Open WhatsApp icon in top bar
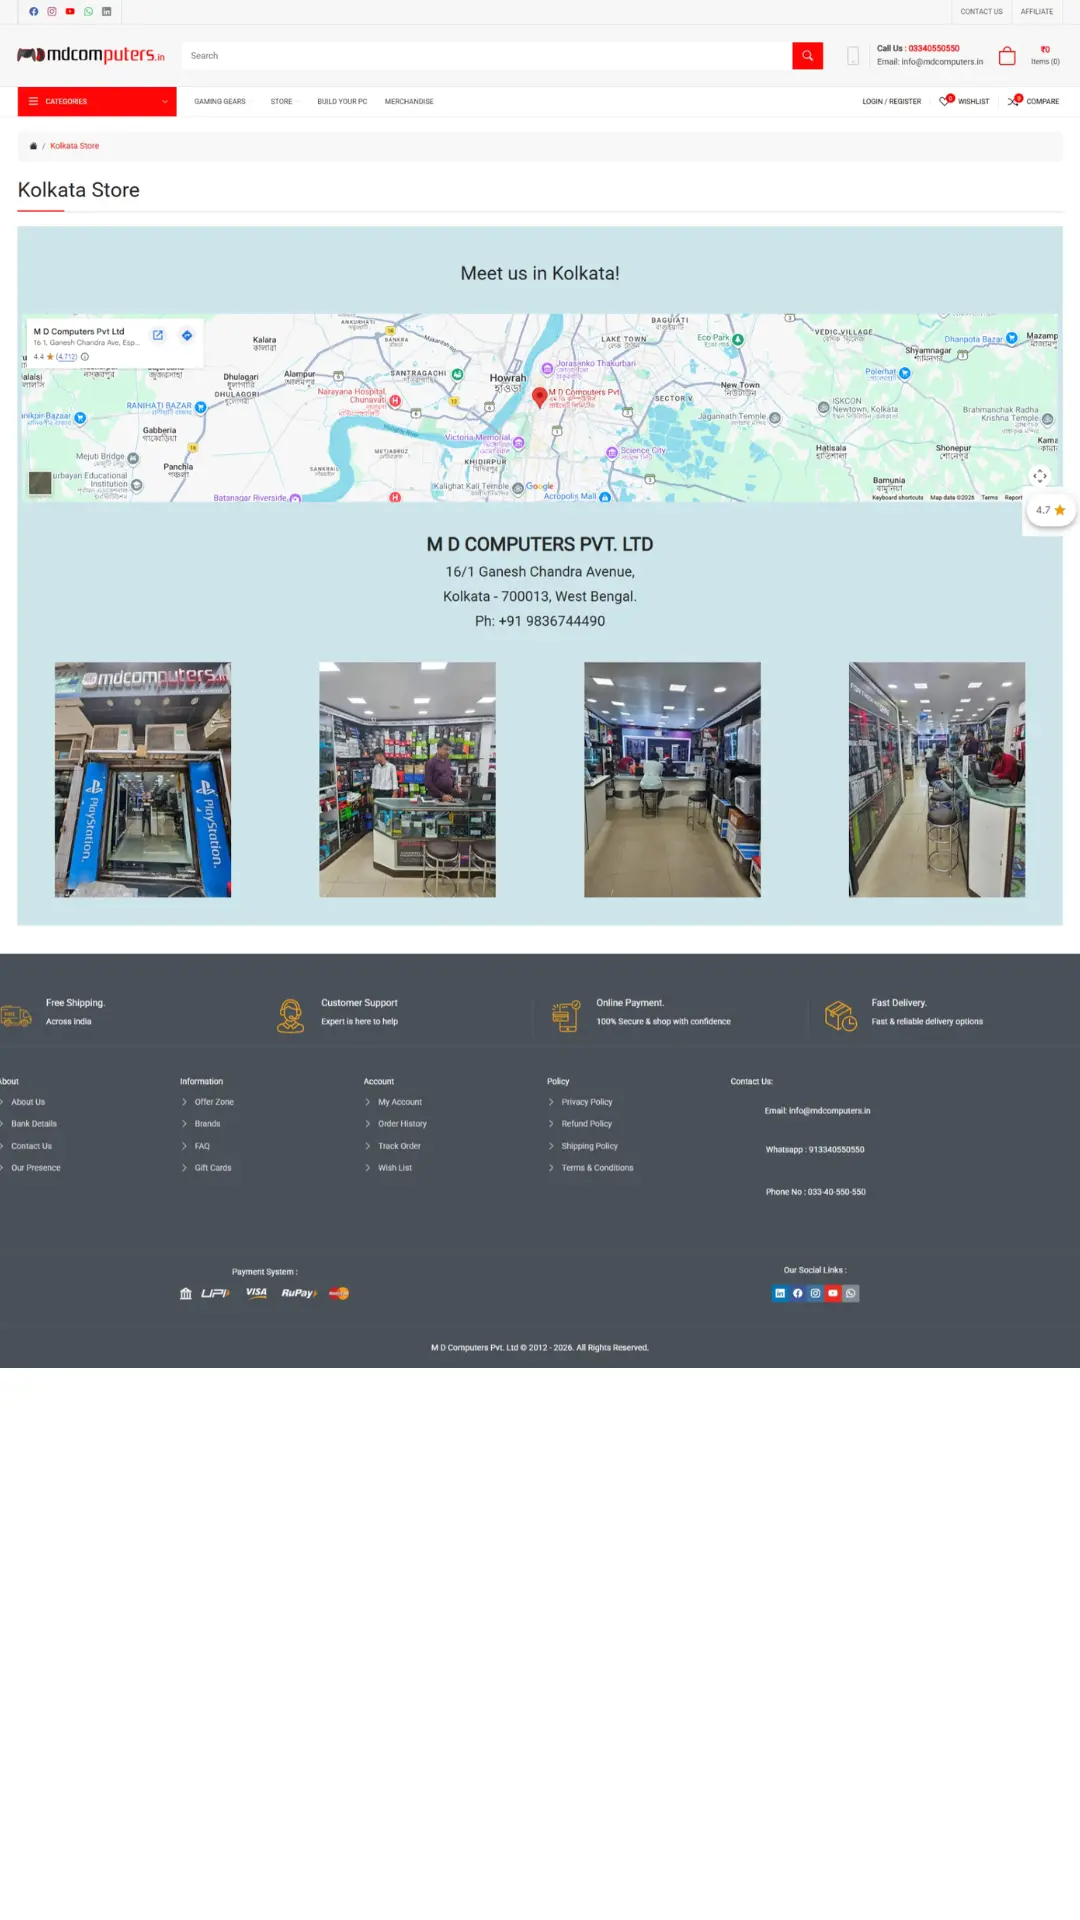The width and height of the screenshot is (1080, 1920). 88,12
